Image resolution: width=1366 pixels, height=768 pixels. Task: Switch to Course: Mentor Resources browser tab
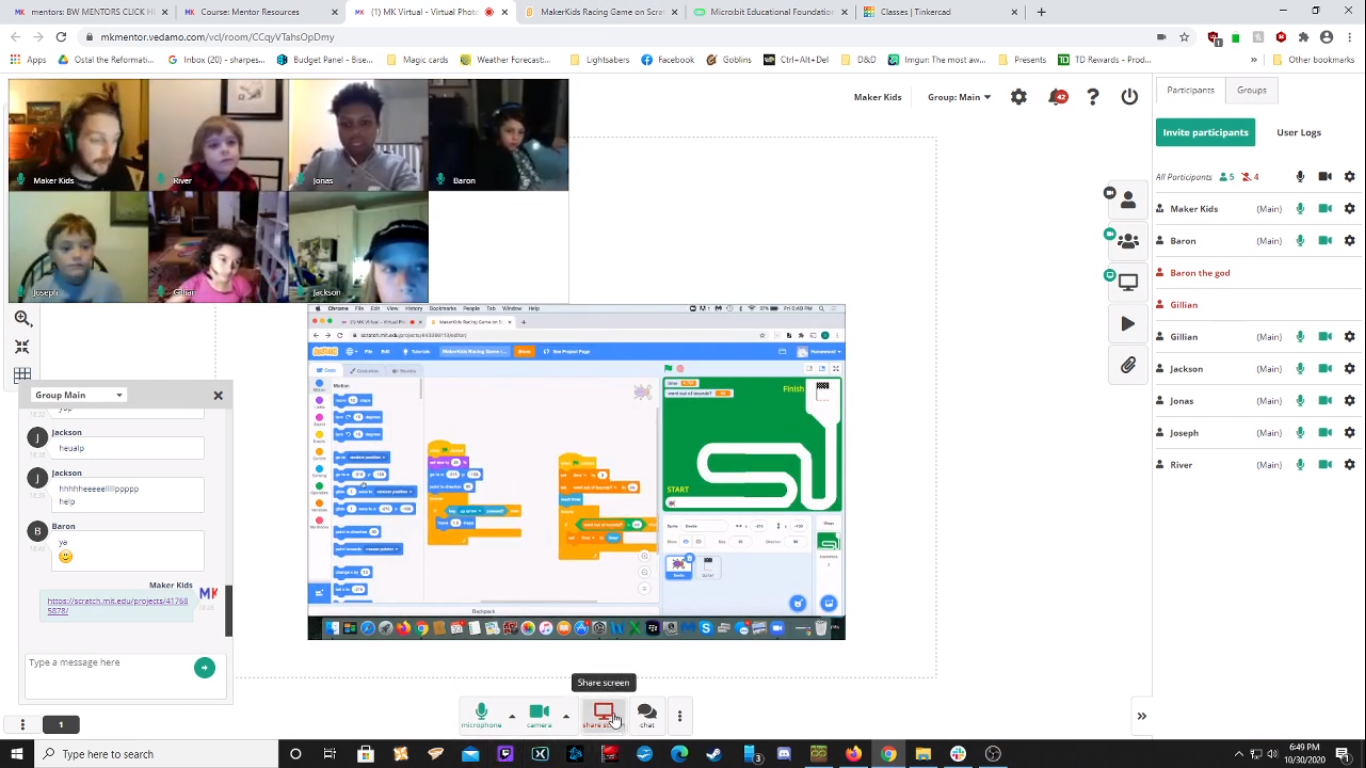point(261,12)
